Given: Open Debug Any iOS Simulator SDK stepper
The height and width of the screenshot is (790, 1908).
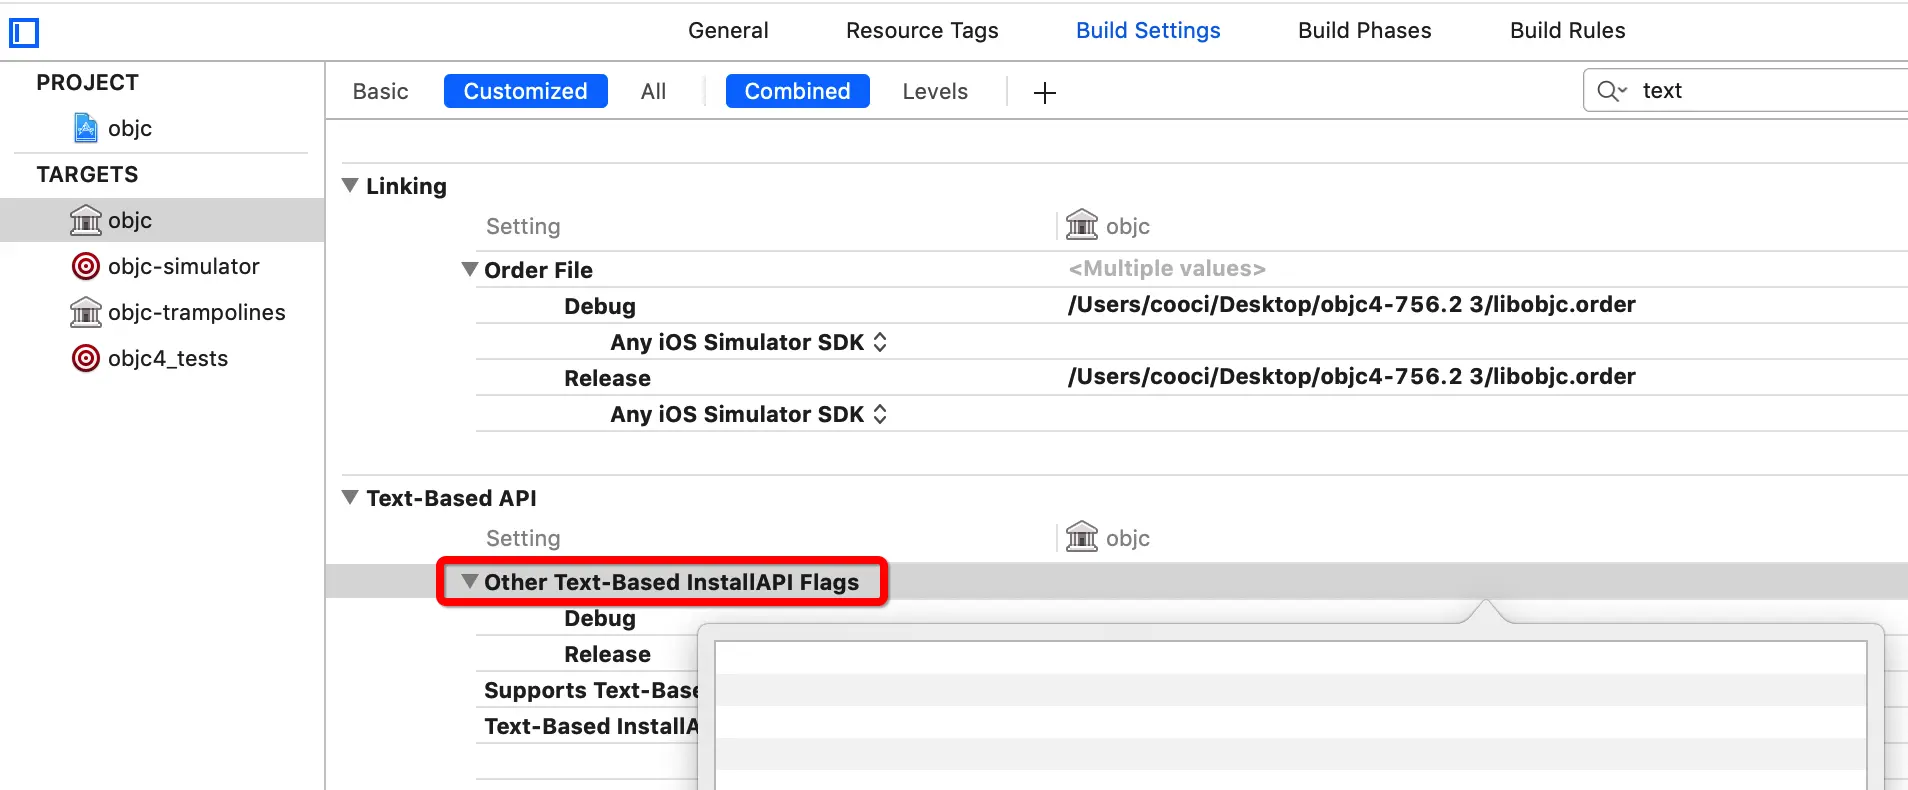Looking at the screenshot, I should coord(880,342).
